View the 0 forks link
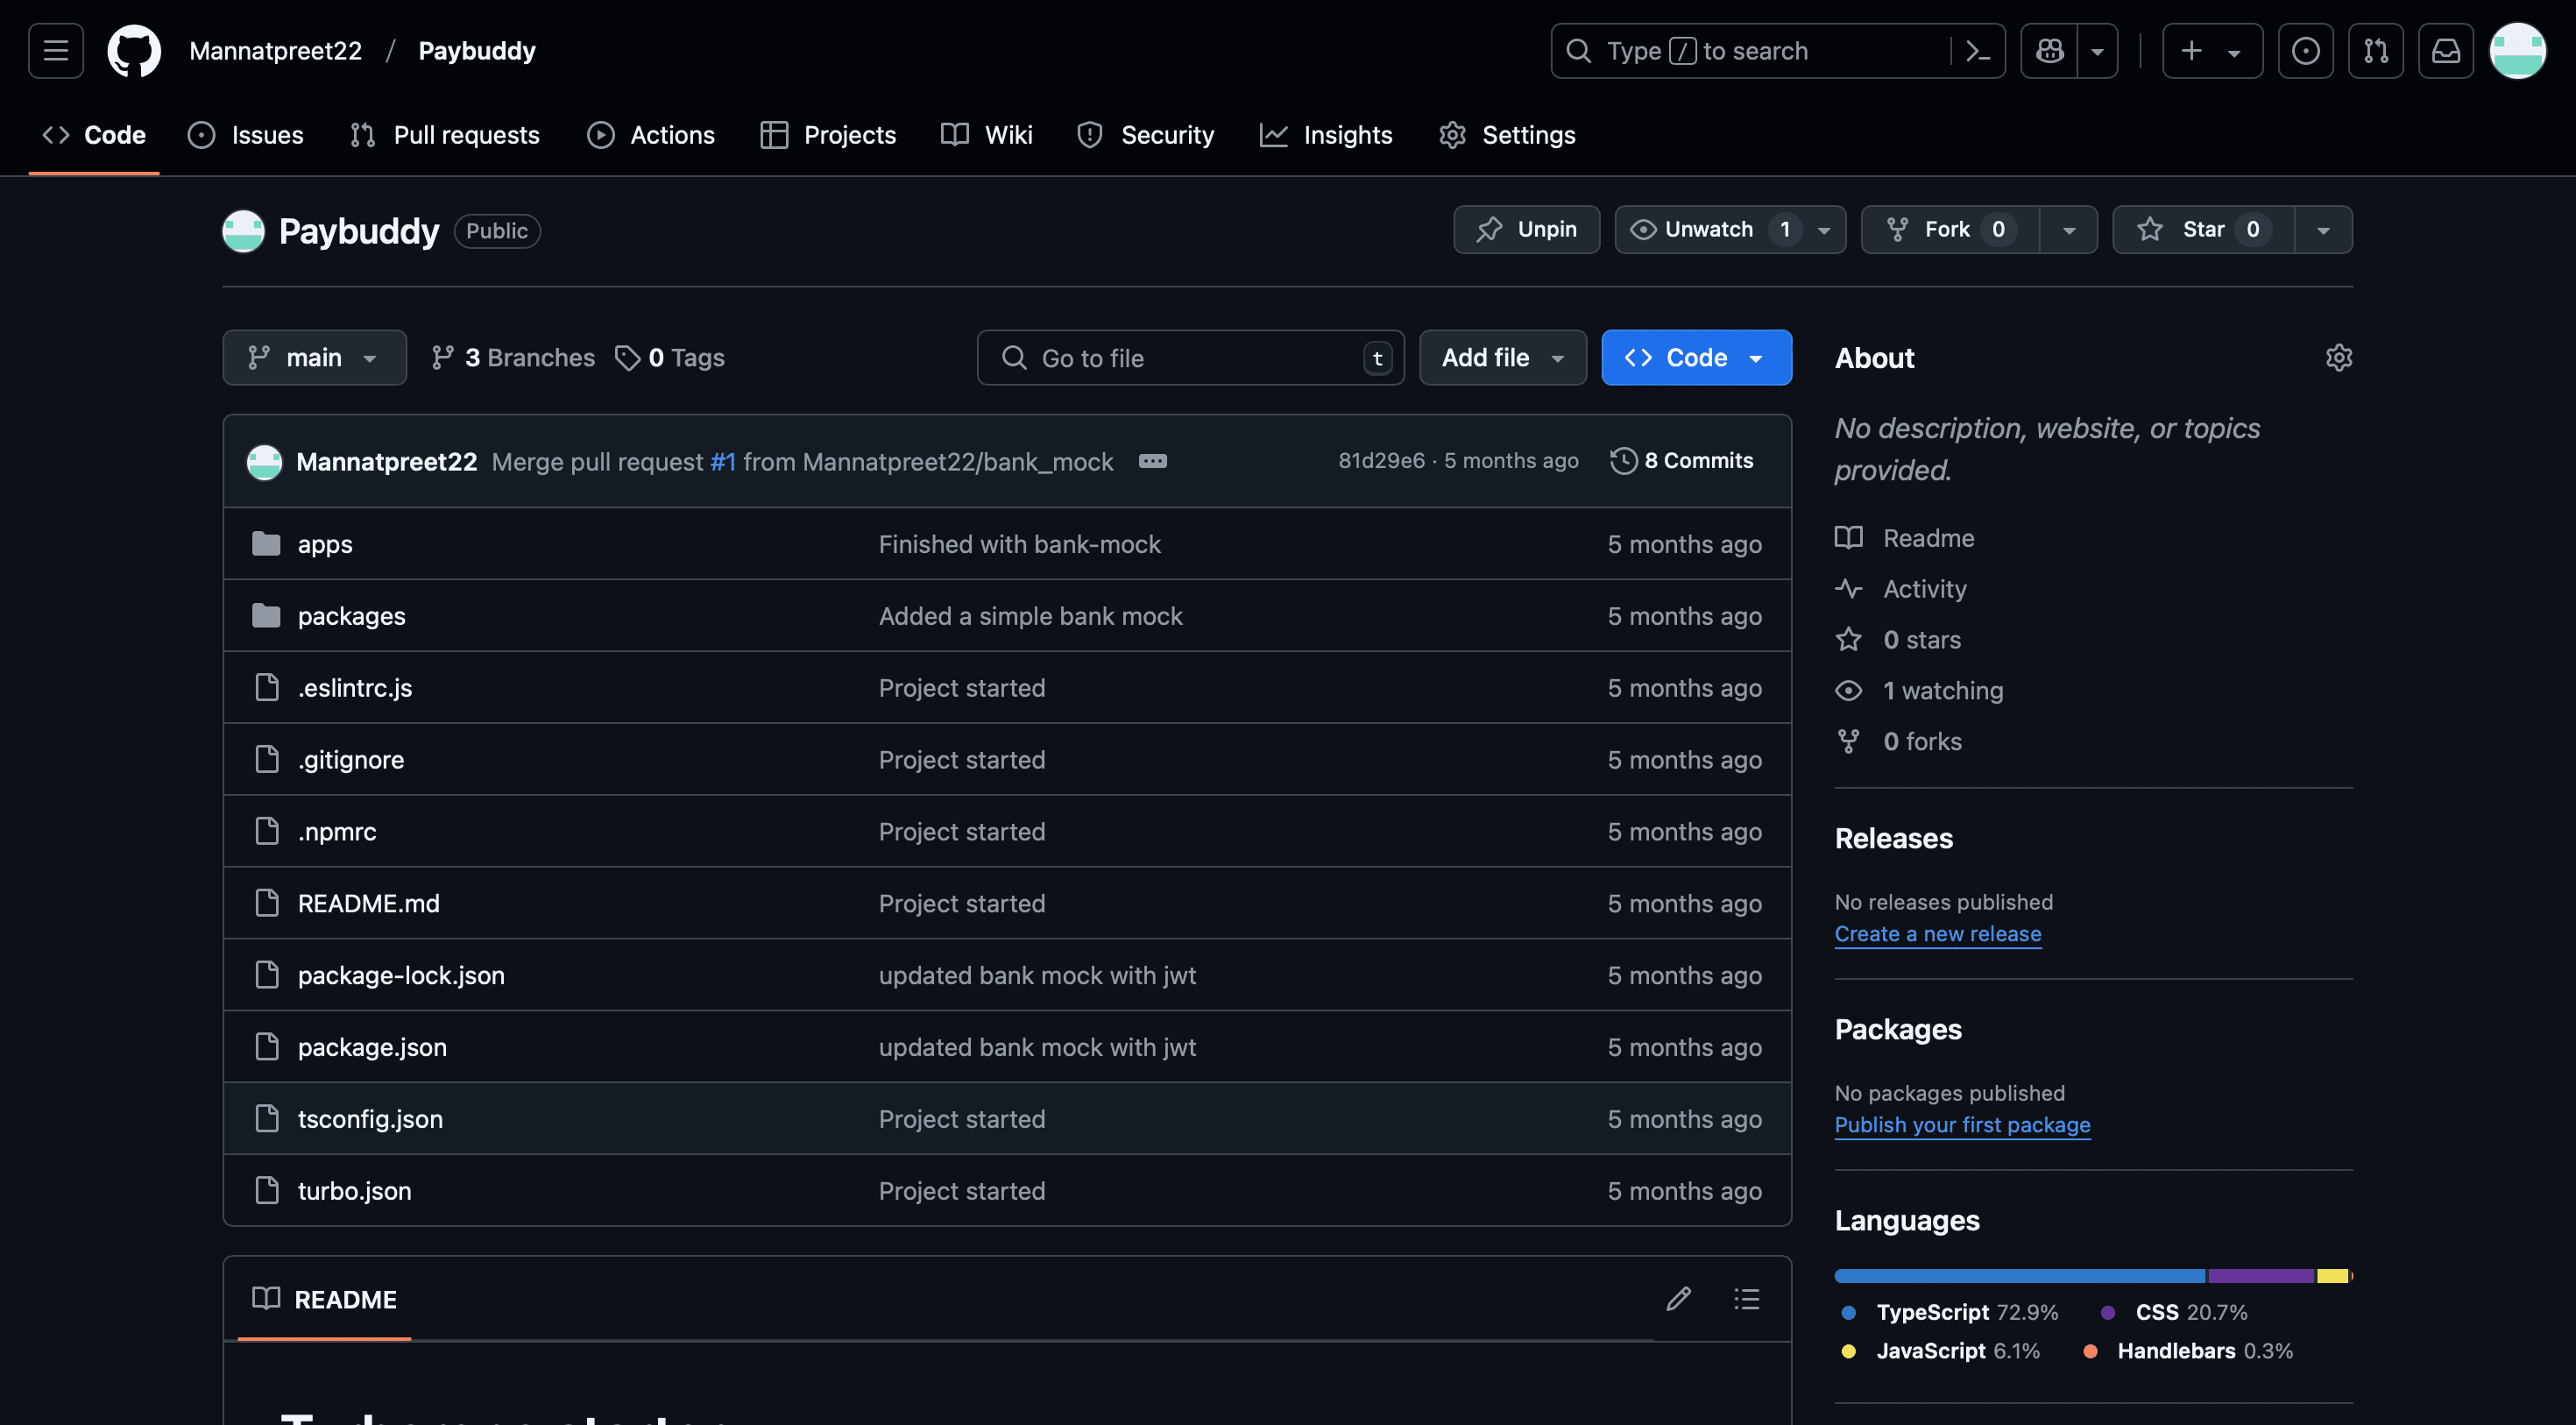The height and width of the screenshot is (1425, 2576). [1899, 742]
